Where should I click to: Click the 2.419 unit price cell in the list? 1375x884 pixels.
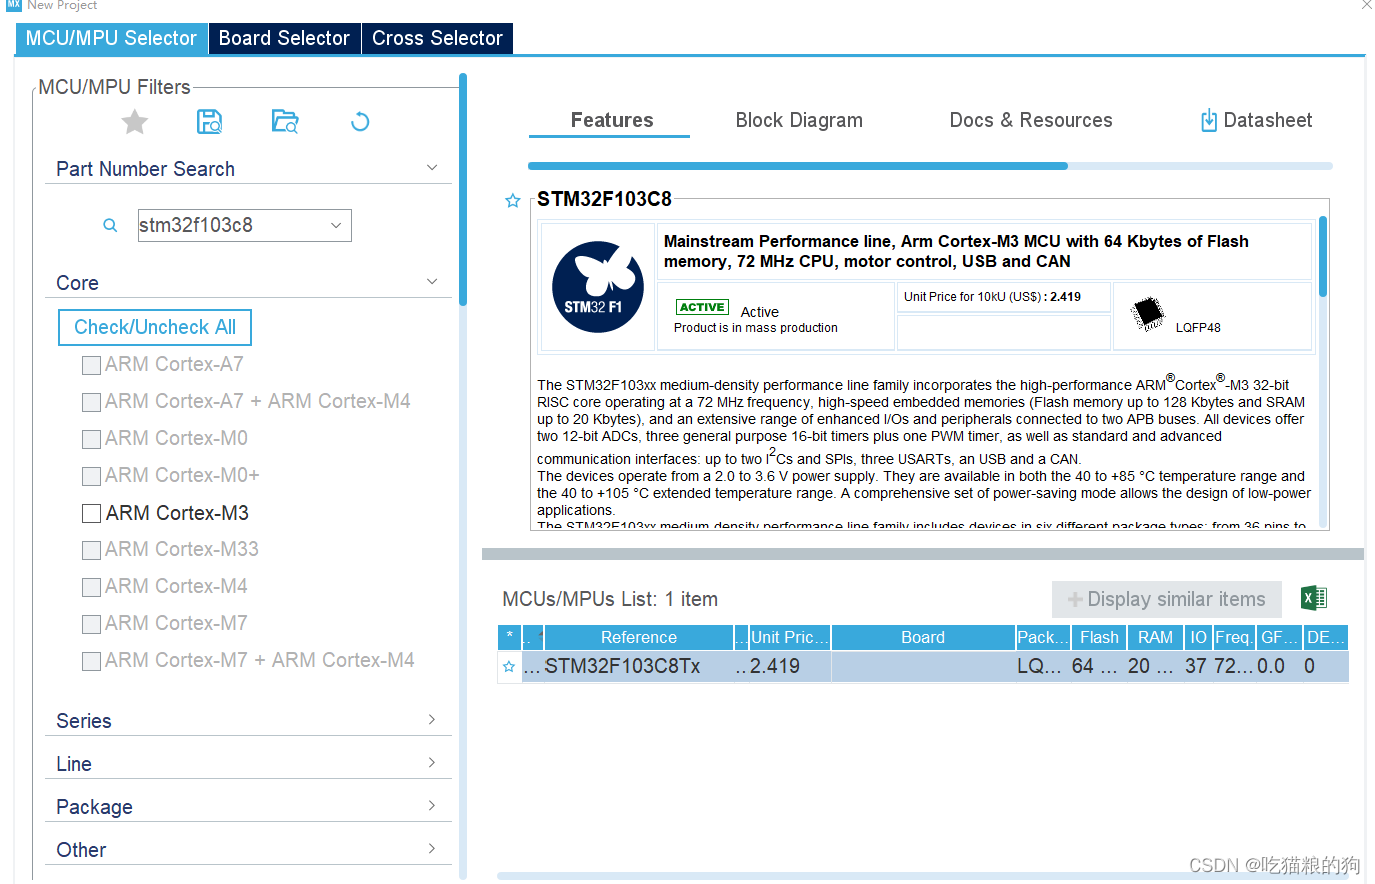(789, 667)
